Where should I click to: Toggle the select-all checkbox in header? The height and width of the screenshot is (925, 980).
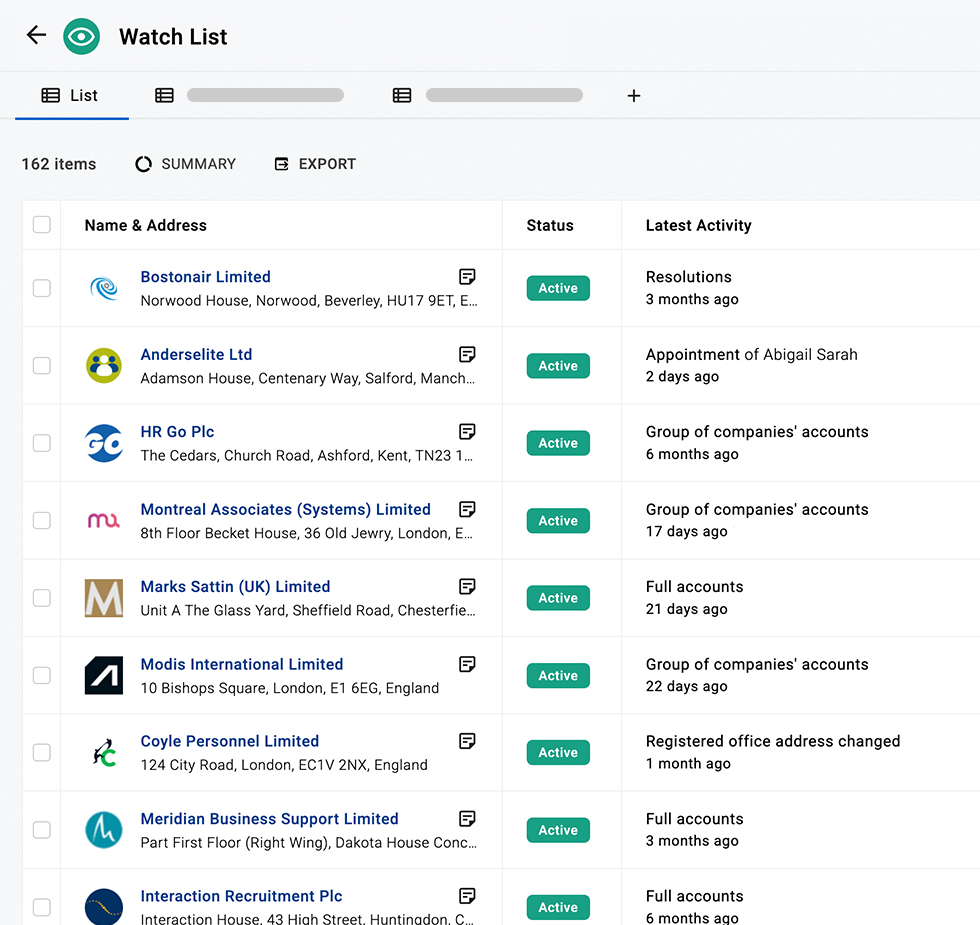(x=42, y=225)
